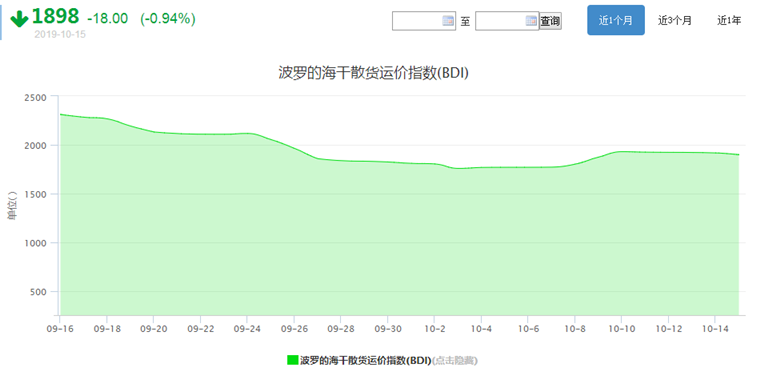Click the y-axis title 单位( )

pos(13,207)
